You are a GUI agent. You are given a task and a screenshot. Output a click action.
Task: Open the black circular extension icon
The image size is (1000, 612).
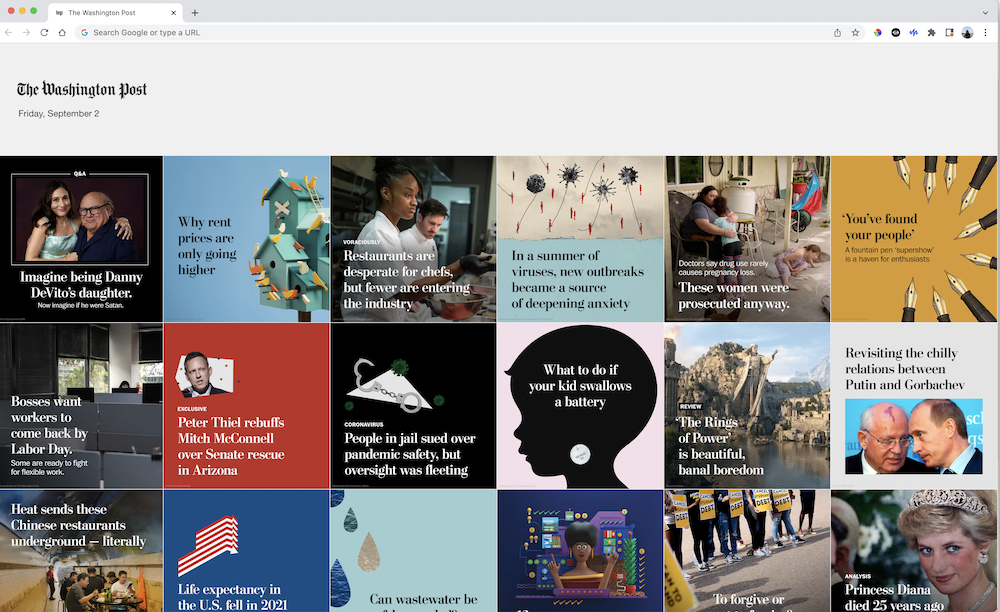point(895,33)
